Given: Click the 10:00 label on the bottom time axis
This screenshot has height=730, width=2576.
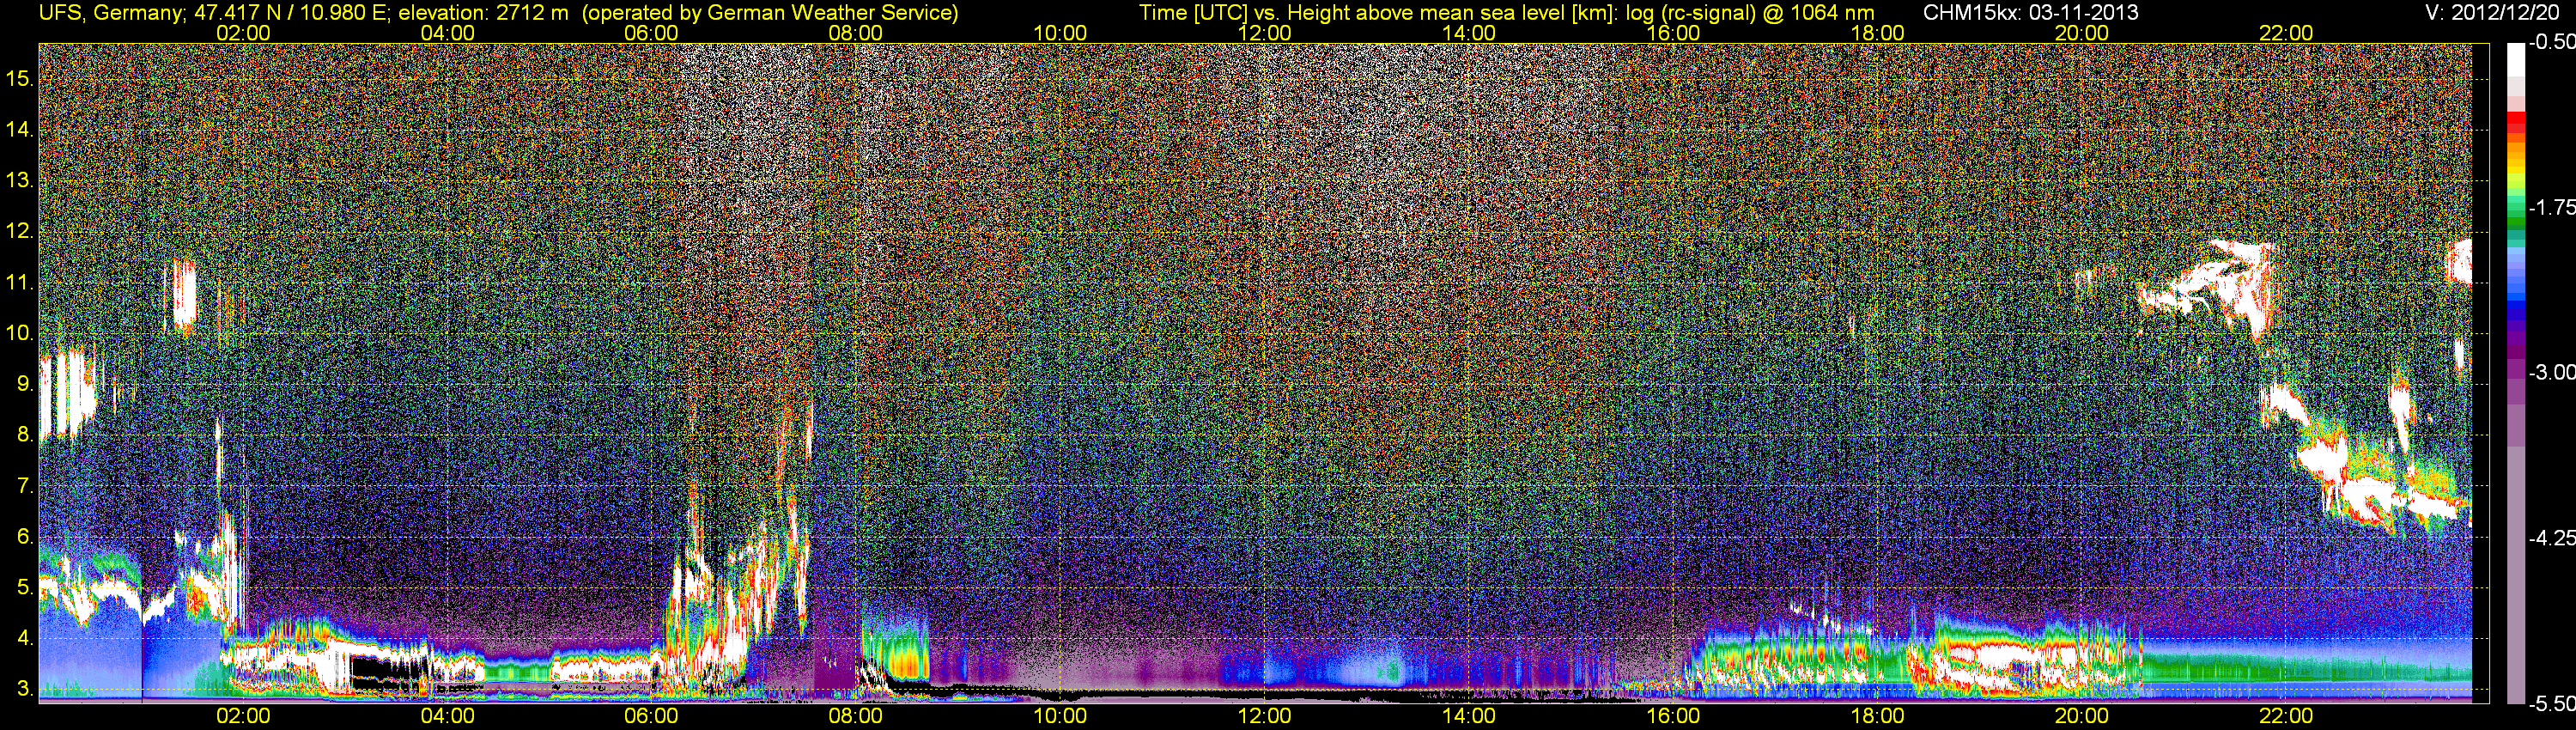Looking at the screenshot, I should coord(1060,716).
